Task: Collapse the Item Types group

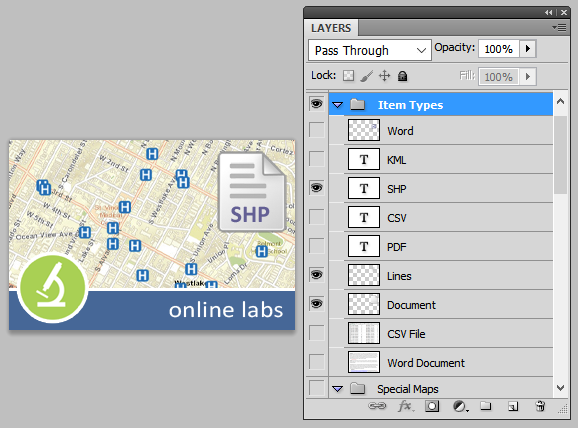Action: click(337, 105)
